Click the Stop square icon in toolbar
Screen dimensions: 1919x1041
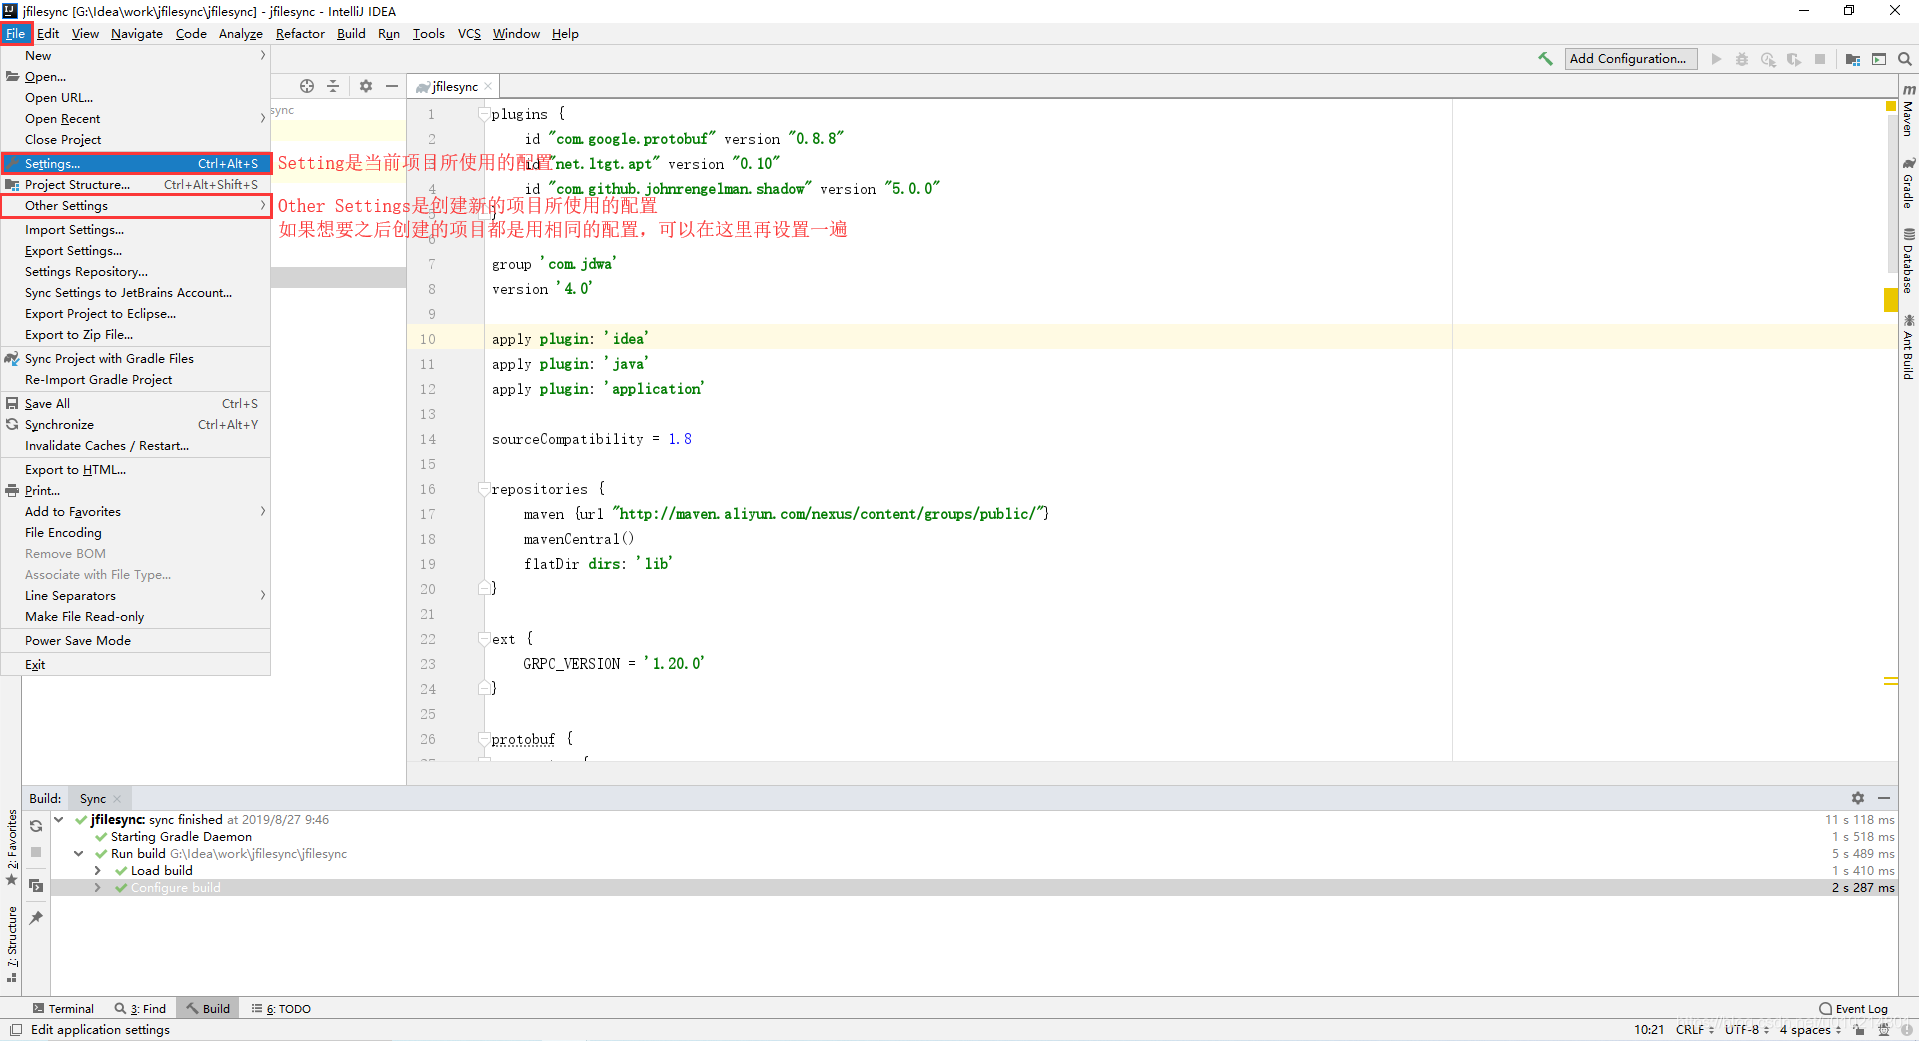[x=1820, y=59]
